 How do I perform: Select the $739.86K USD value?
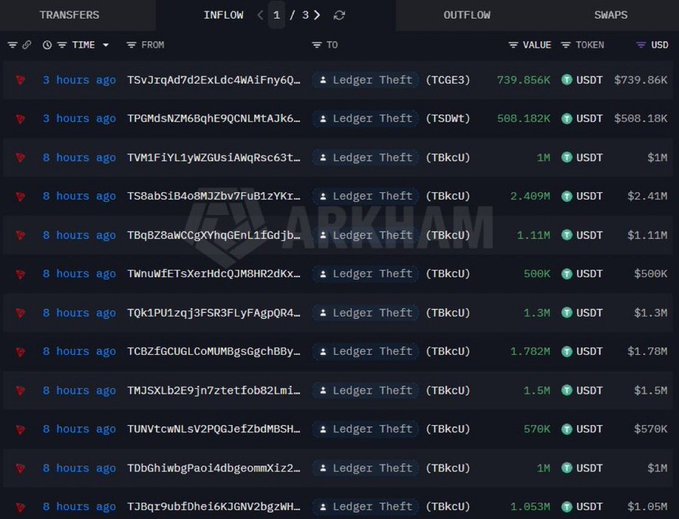point(640,80)
